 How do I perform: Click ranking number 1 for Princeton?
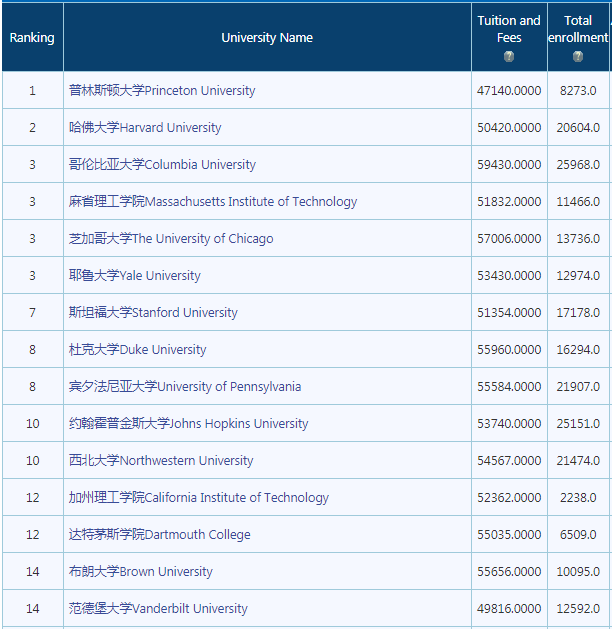coord(32,91)
